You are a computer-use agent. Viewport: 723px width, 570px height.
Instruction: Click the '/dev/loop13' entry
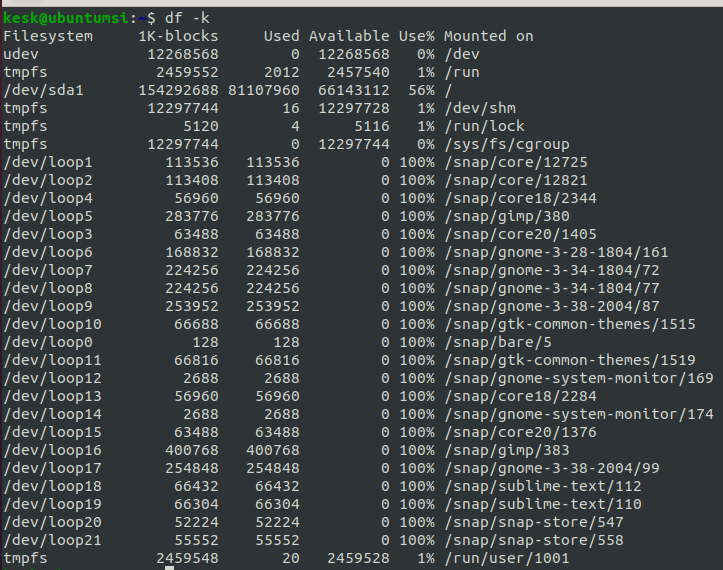53,396
